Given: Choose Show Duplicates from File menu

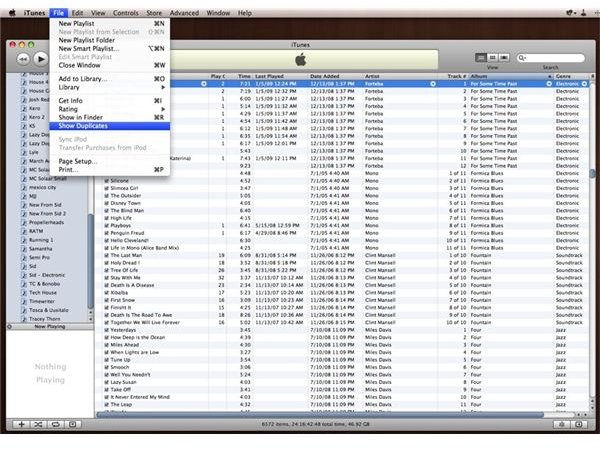Looking at the screenshot, I should coord(109,126).
